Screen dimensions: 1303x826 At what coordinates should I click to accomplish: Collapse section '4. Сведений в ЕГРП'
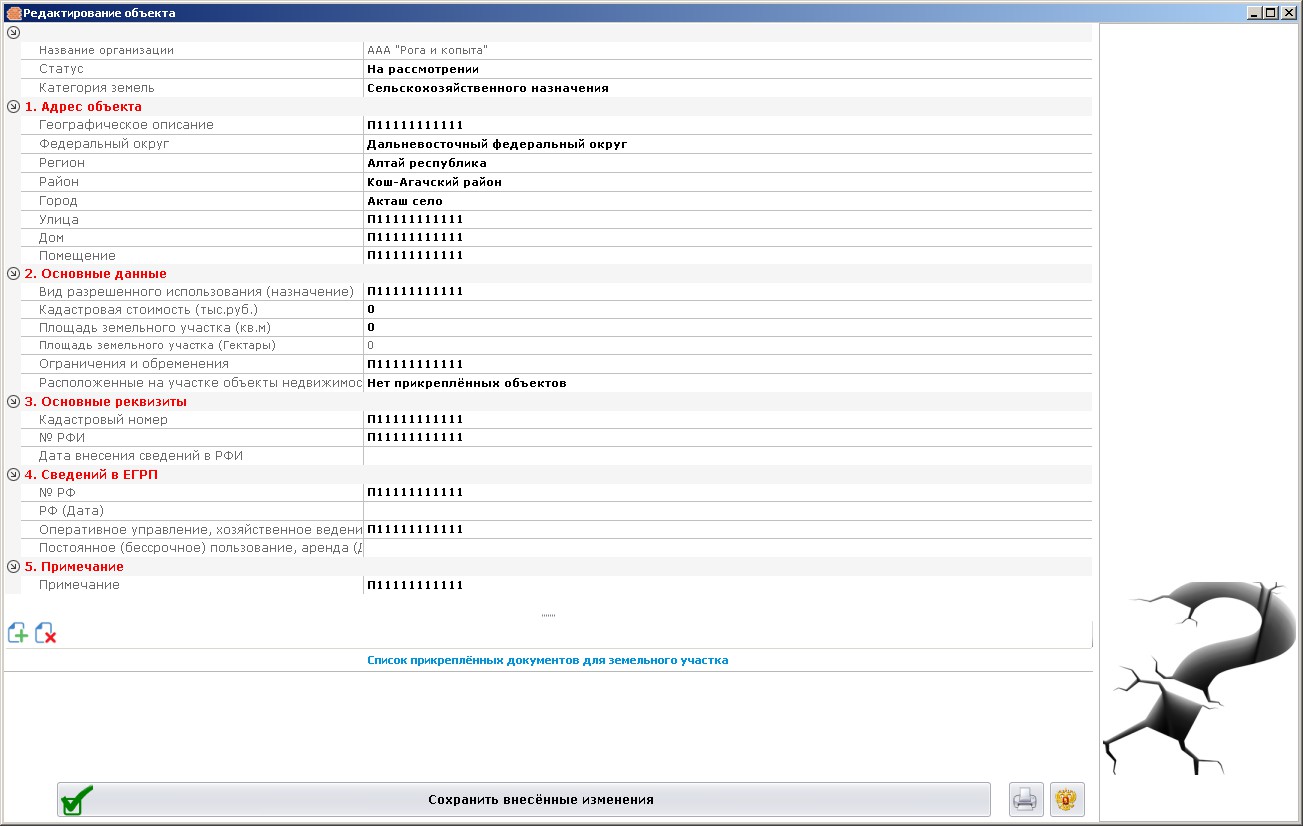[x=13, y=474]
